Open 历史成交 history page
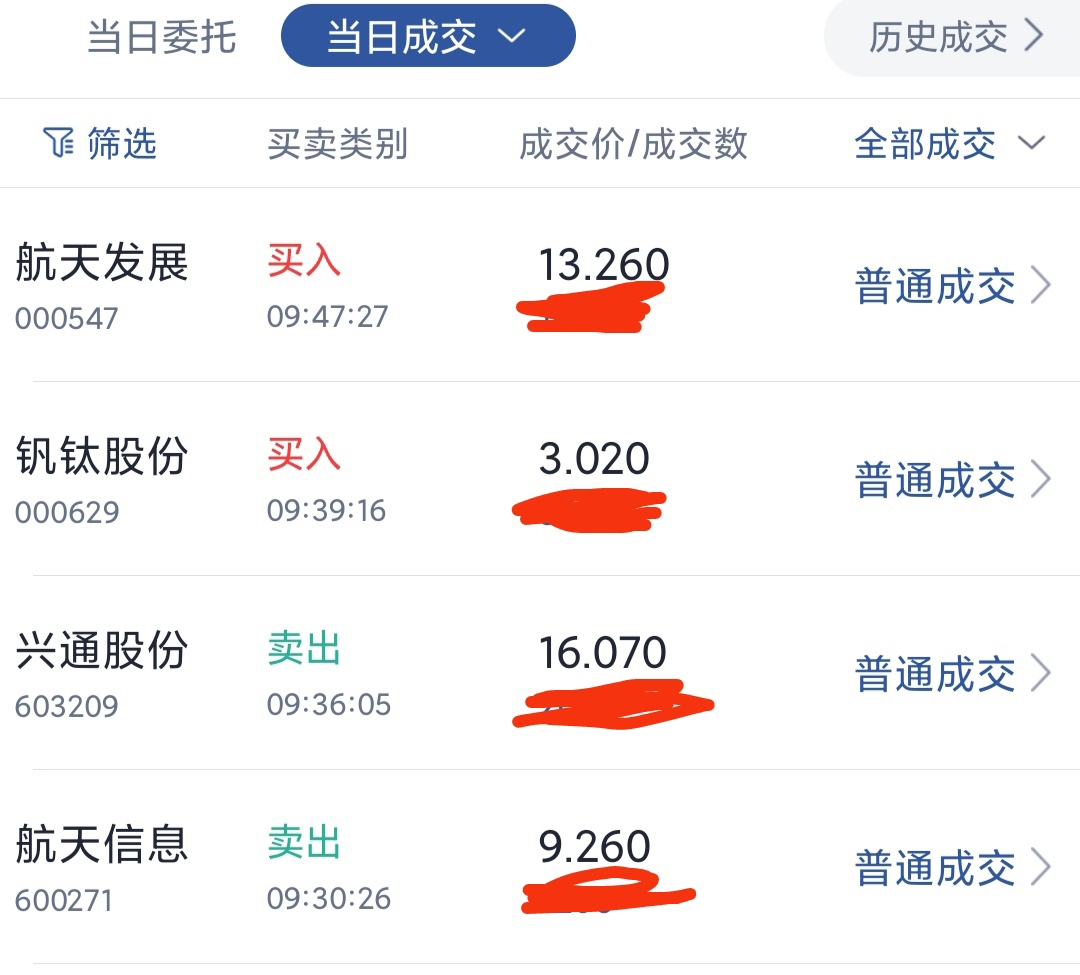The height and width of the screenshot is (975, 1080). [938, 37]
